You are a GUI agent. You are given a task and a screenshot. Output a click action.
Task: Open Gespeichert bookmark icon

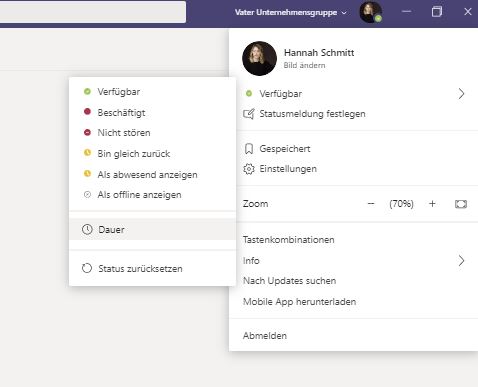[x=249, y=149]
